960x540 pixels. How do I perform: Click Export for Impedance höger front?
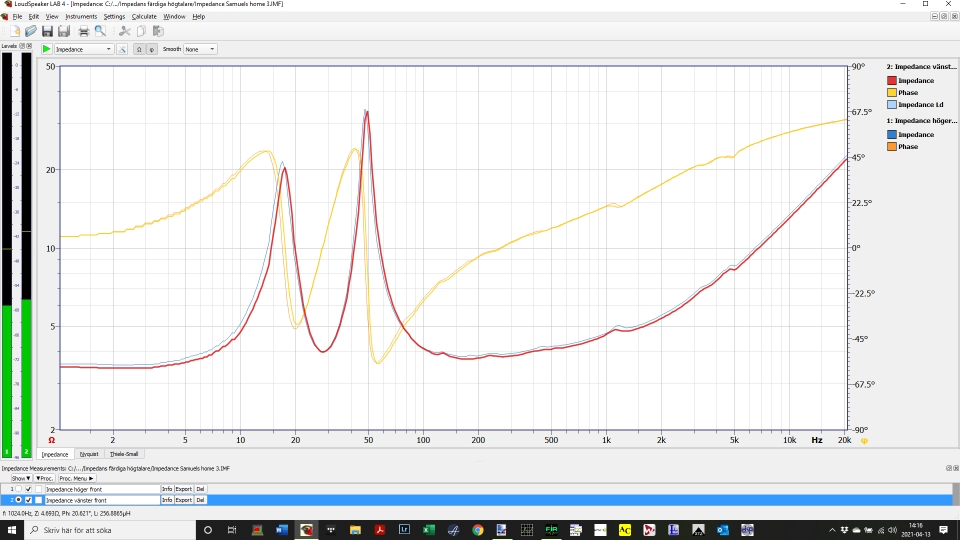184,489
